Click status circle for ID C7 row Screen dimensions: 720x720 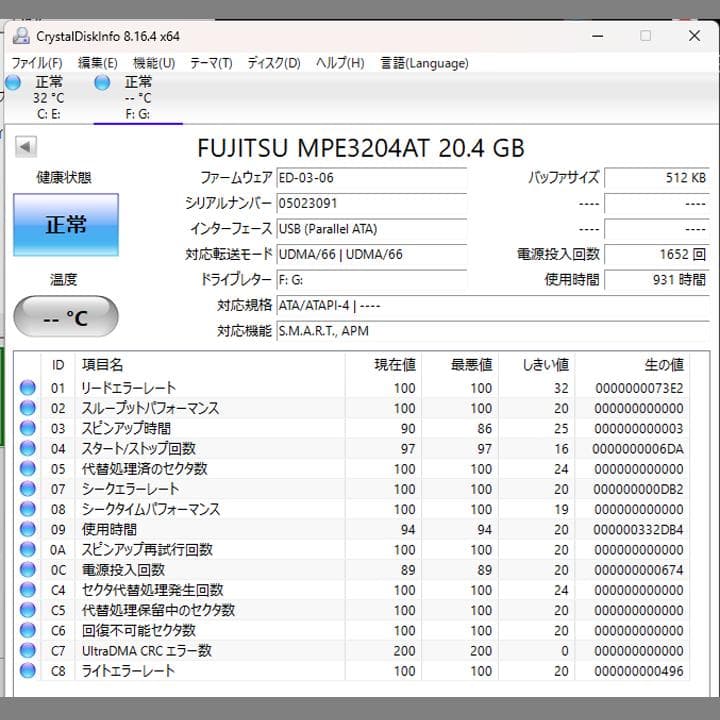pos(28,650)
